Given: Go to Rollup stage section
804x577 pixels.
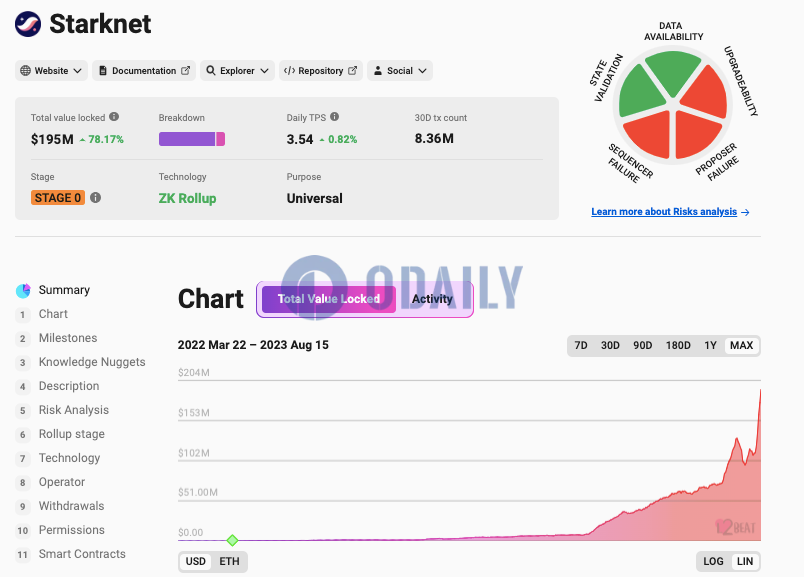Looking at the screenshot, I should point(72,434).
